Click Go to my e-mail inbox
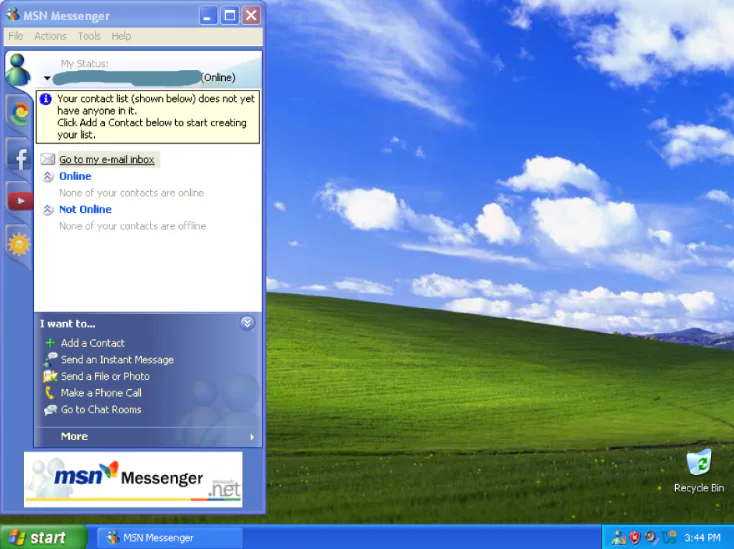Image resolution: width=734 pixels, height=549 pixels. 107,160
